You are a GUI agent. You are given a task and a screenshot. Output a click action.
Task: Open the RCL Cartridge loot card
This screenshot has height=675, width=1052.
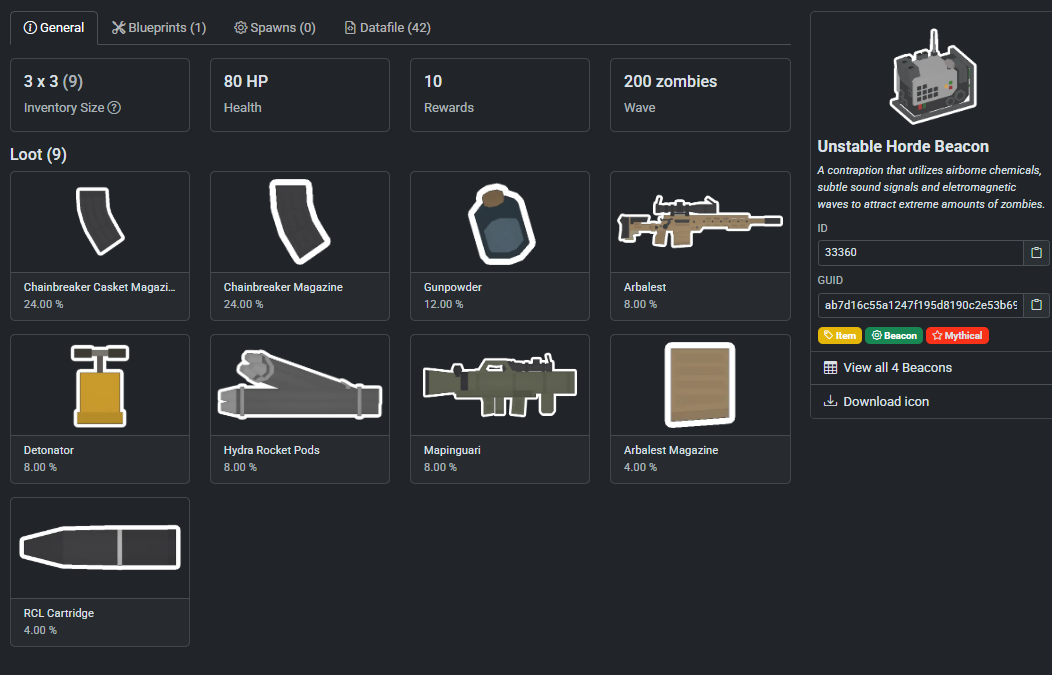point(100,570)
